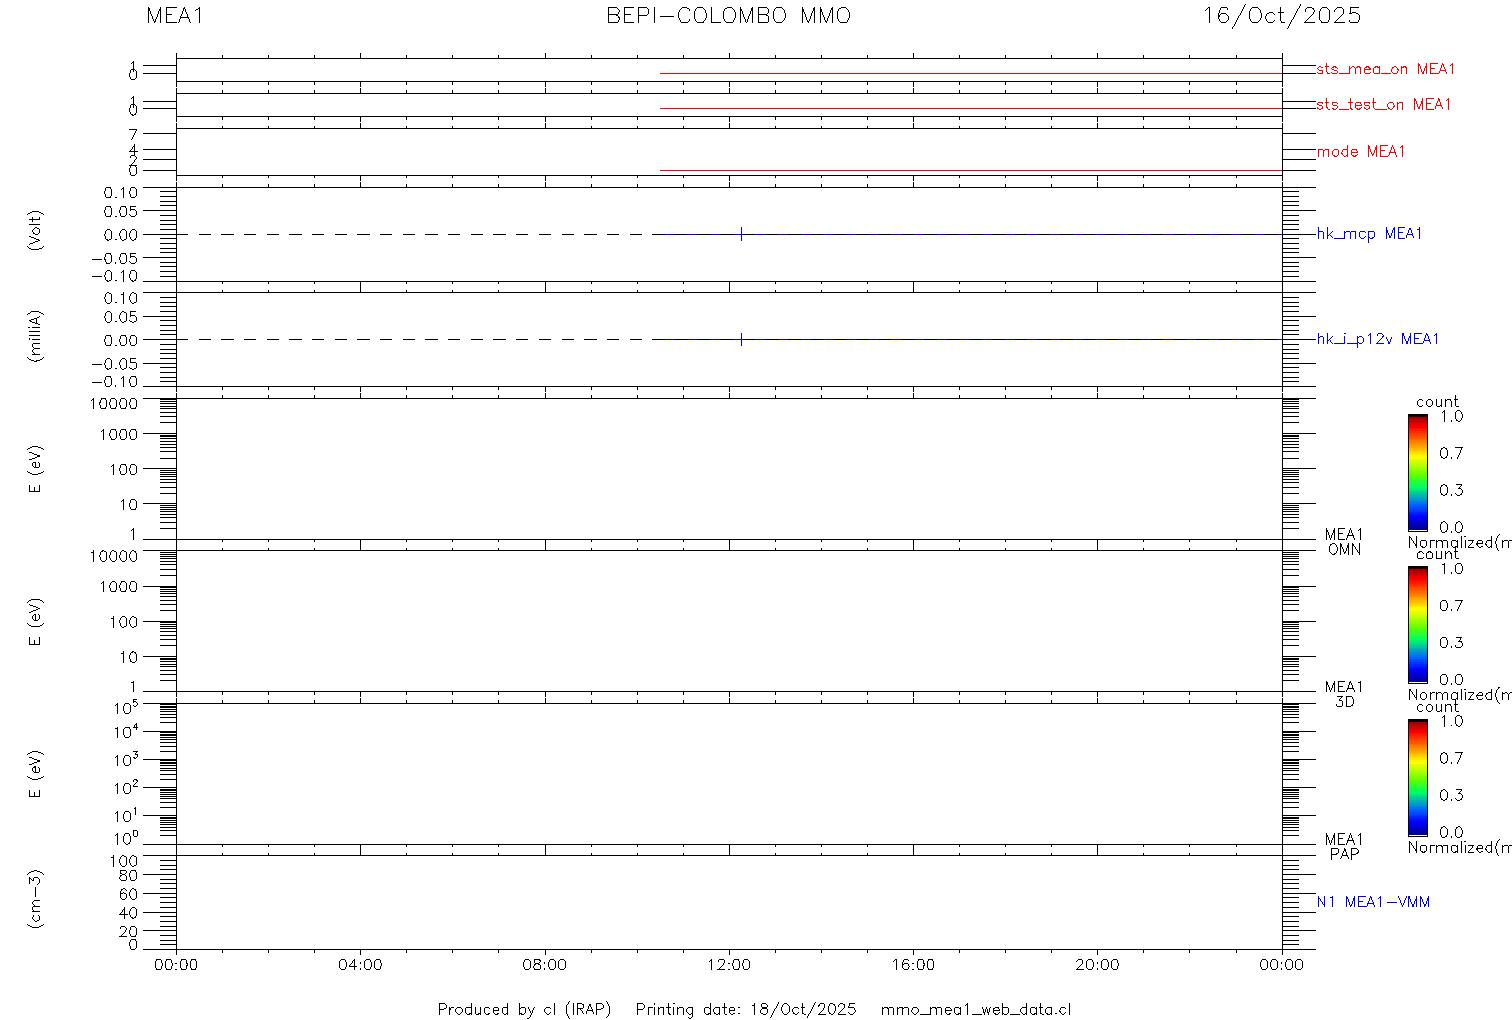Viewport: 1512px width, 1020px height.
Task: Click the 12:00 time axis label
Action: 729,965
